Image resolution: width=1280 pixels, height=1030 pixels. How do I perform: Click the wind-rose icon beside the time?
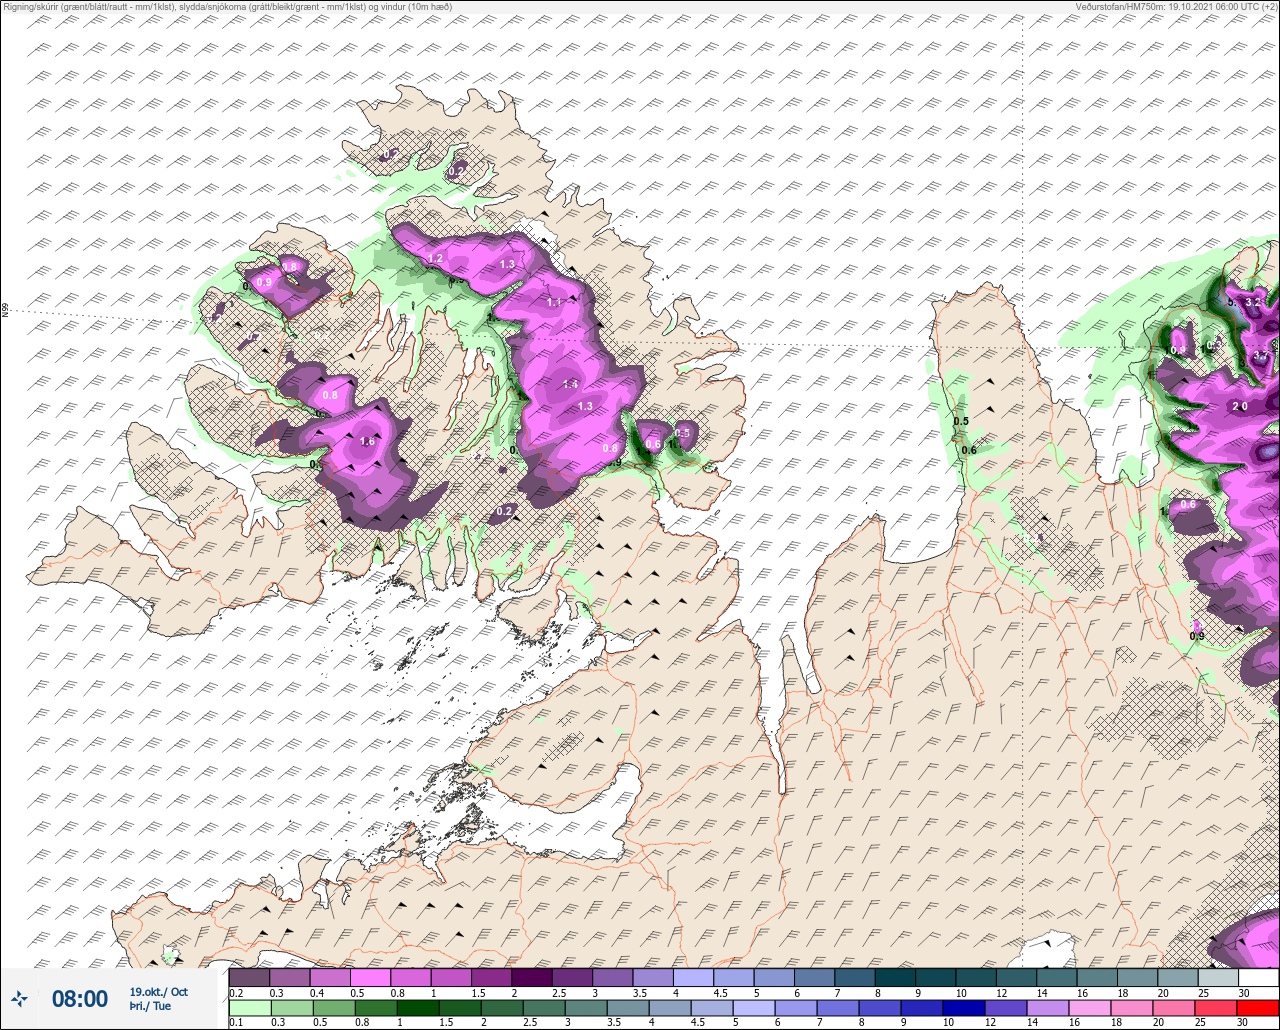[20, 998]
